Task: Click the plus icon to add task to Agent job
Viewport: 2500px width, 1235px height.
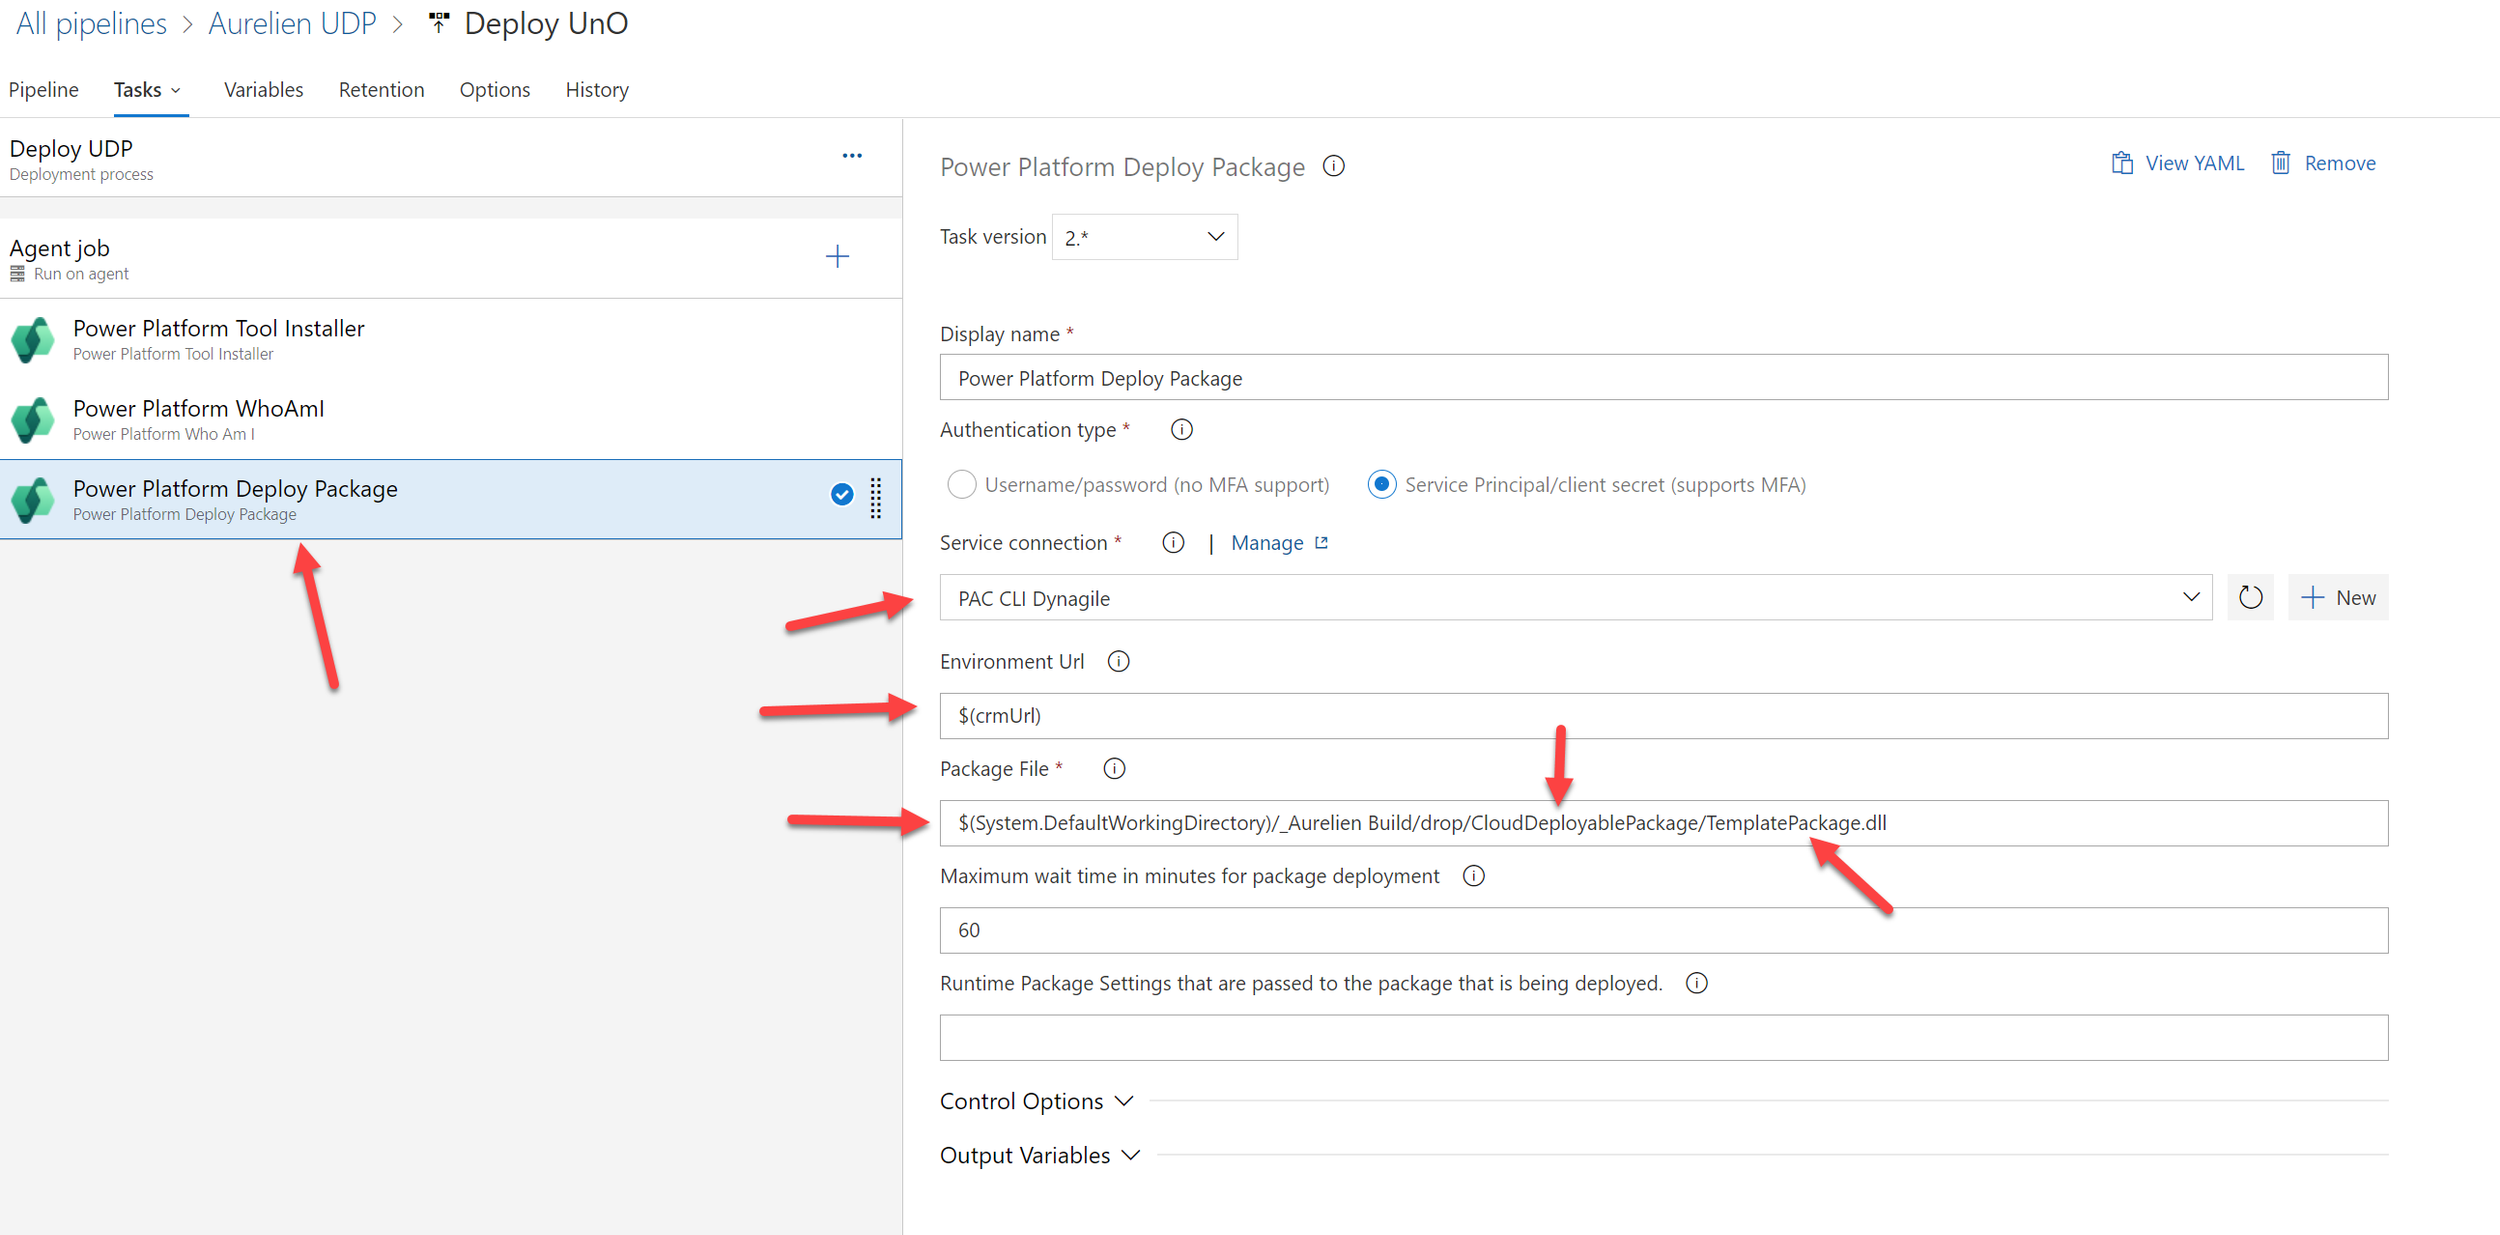Action: pyautogui.click(x=837, y=257)
